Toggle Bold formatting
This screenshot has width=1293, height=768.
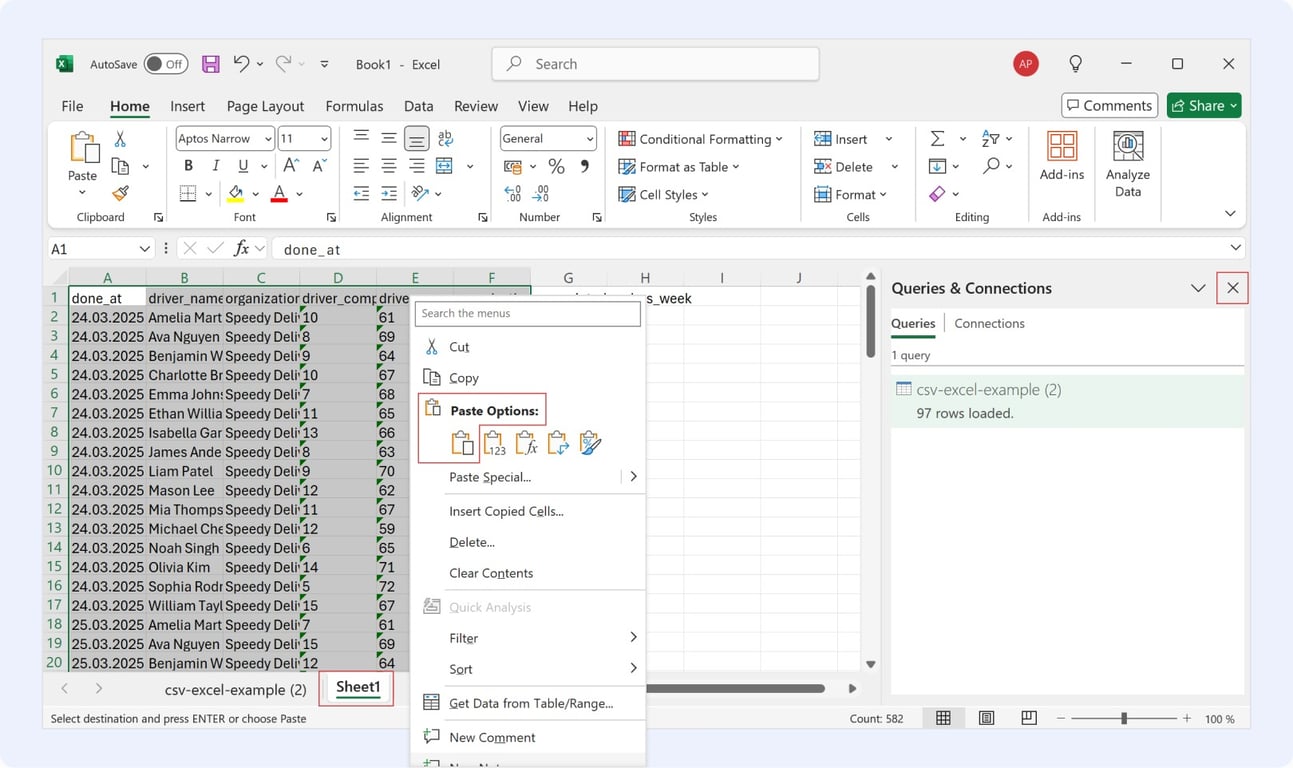[188, 166]
